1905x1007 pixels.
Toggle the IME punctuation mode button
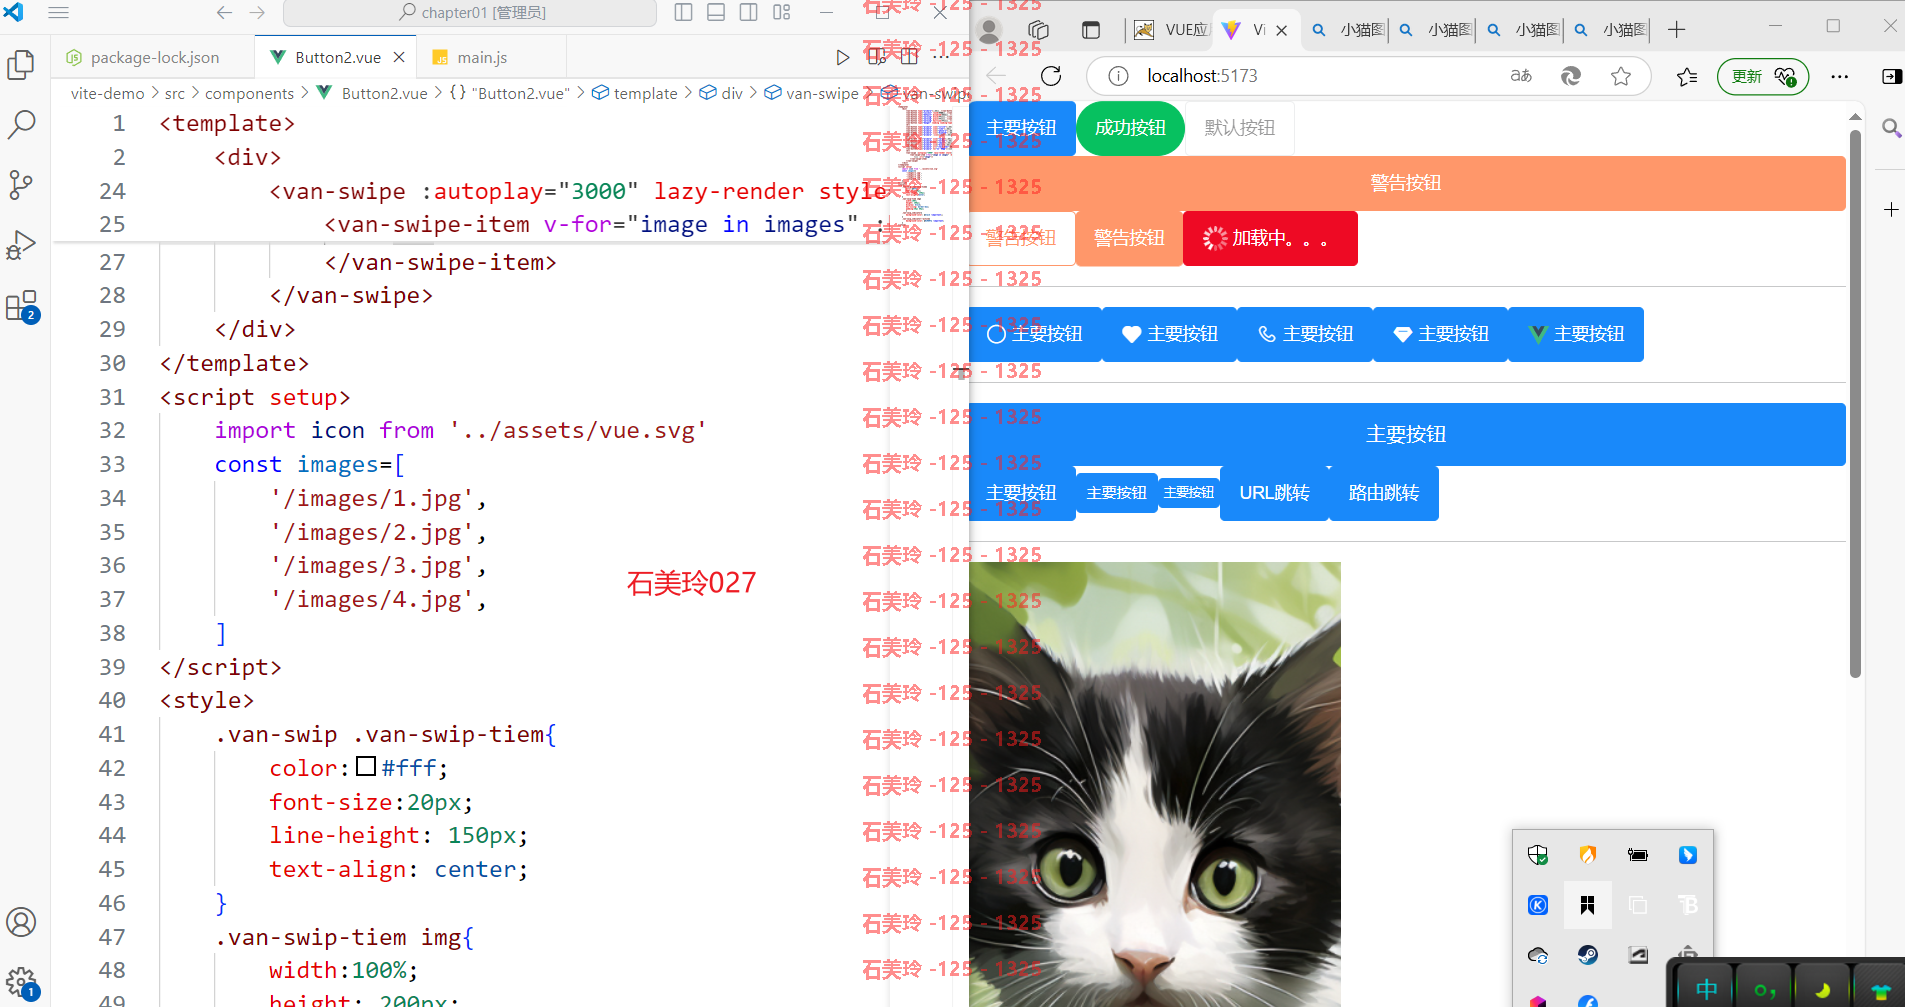1764,990
